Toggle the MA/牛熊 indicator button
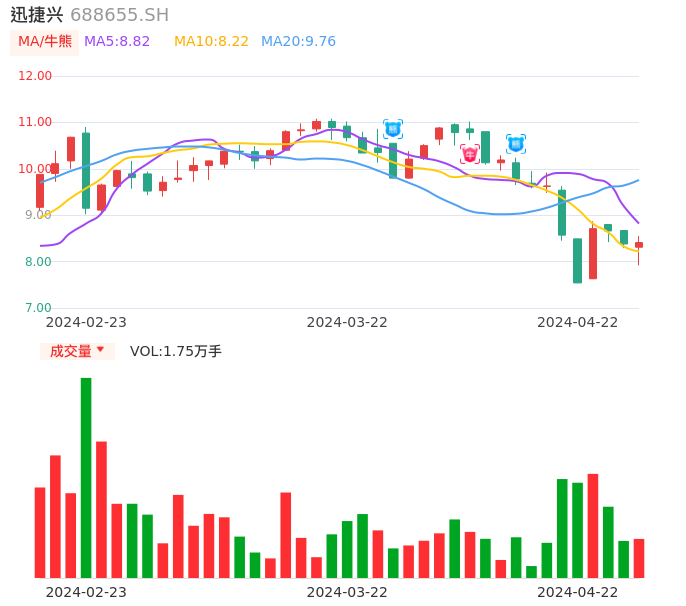The height and width of the screenshot is (606, 686). [x=45, y=42]
